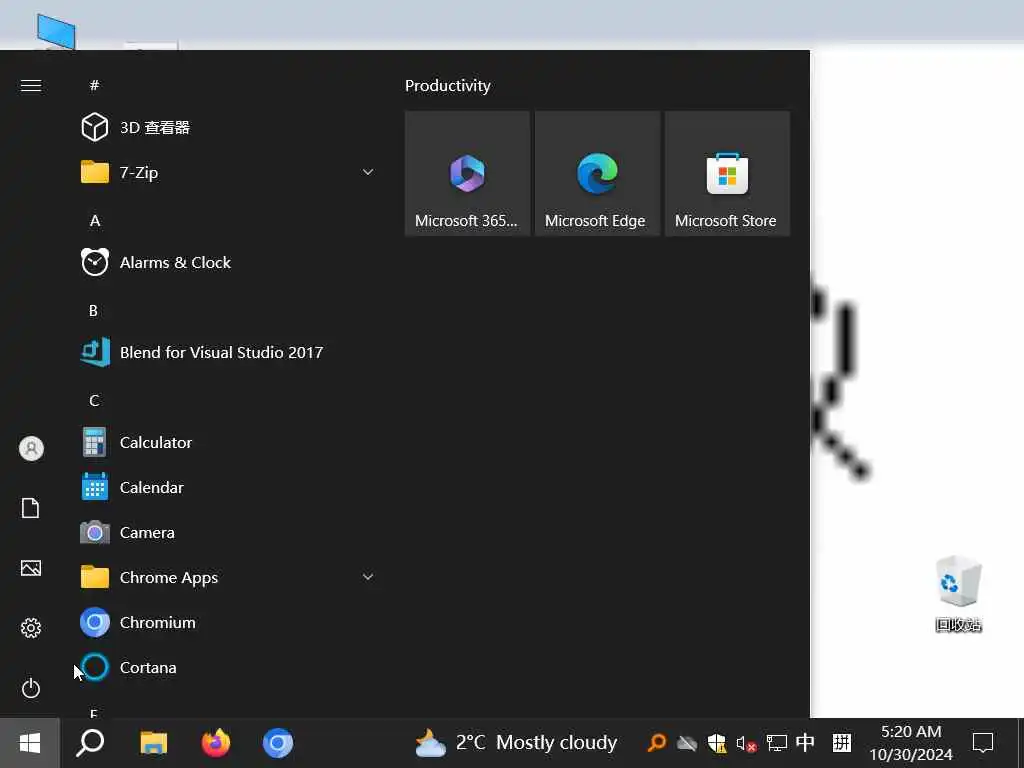Launch Chromium from the app list

pos(228,623)
